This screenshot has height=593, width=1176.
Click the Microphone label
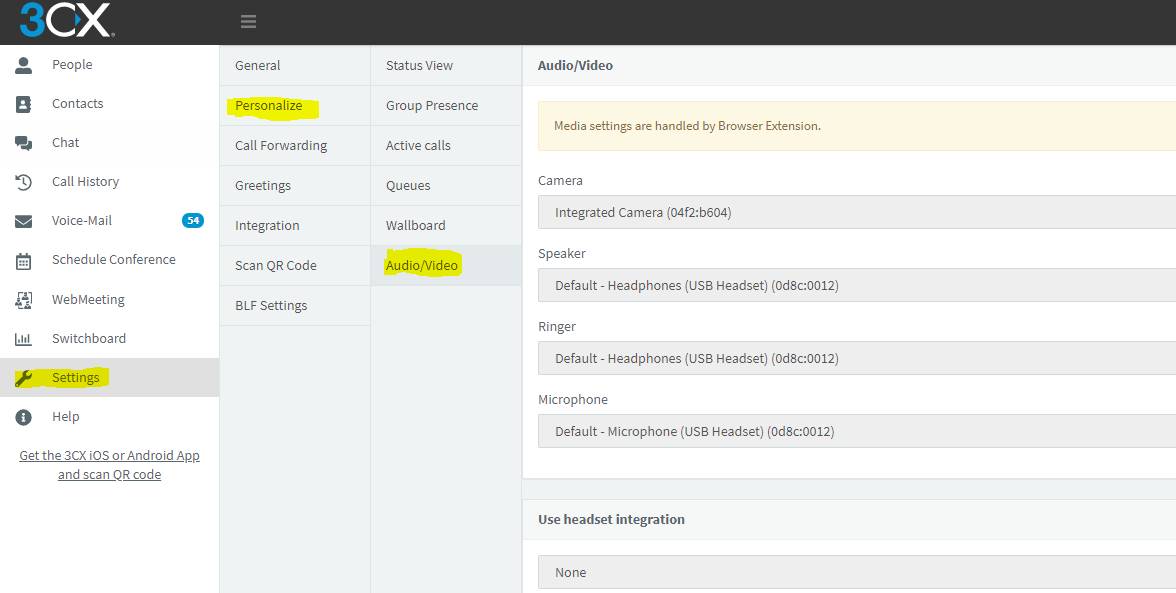573,400
